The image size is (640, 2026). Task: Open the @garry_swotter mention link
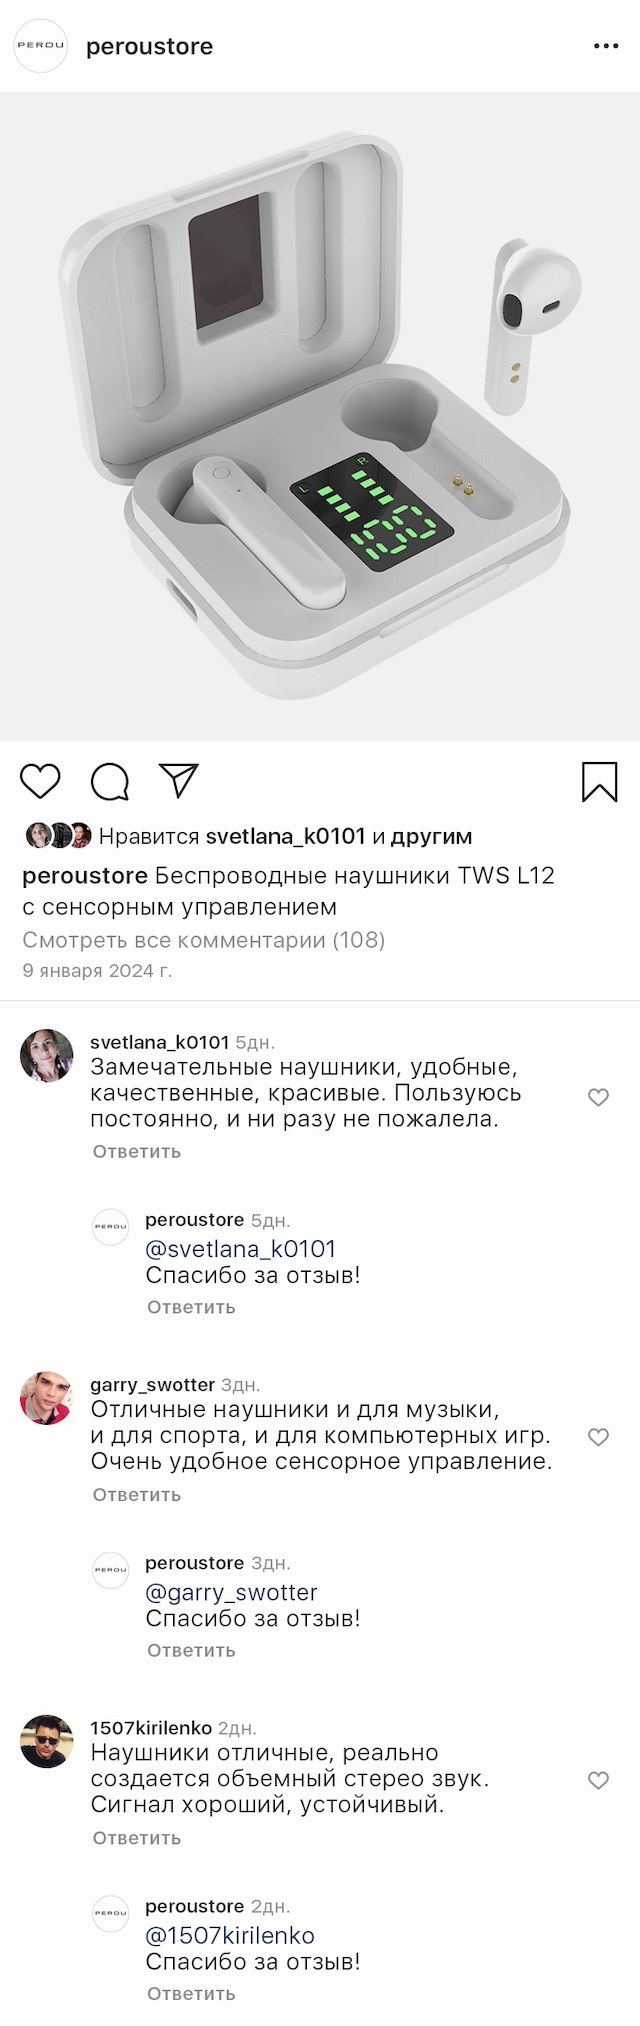click(x=231, y=1592)
